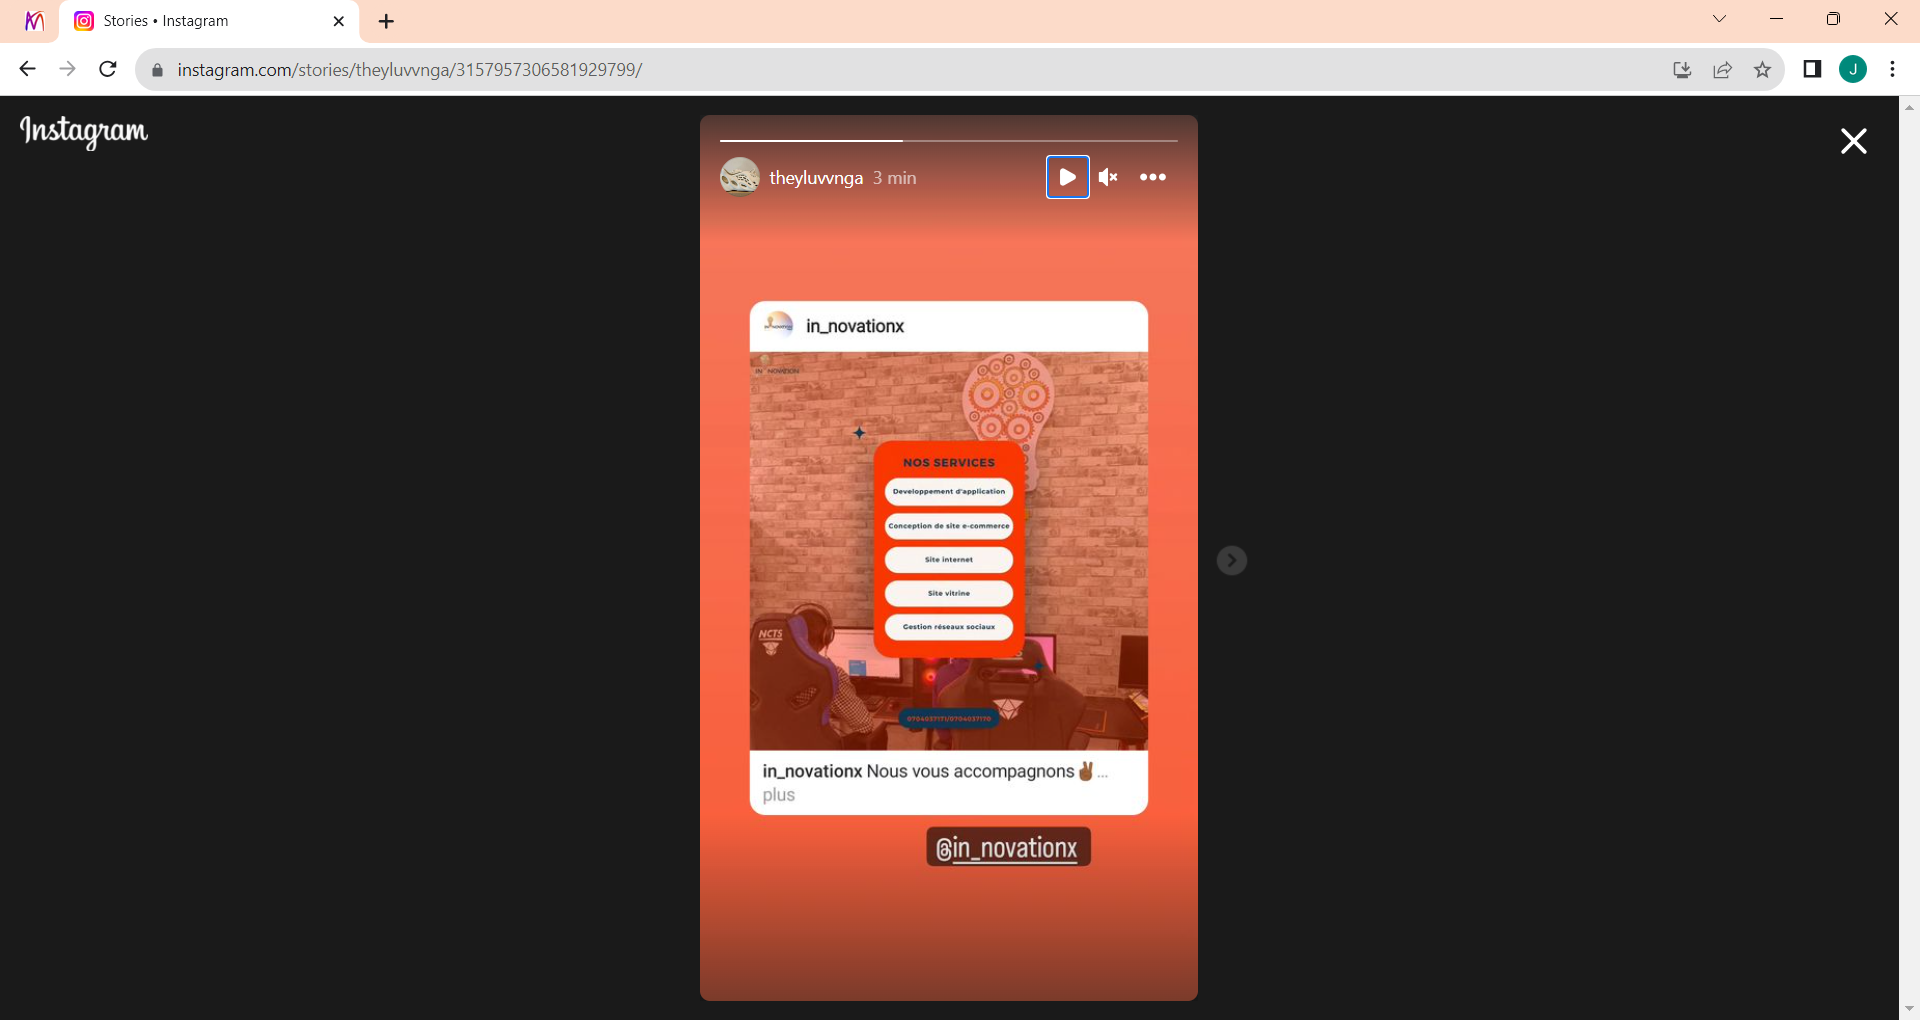Open the Chrome three-dot menu
1920x1020 pixels.
click(1892, 69)
